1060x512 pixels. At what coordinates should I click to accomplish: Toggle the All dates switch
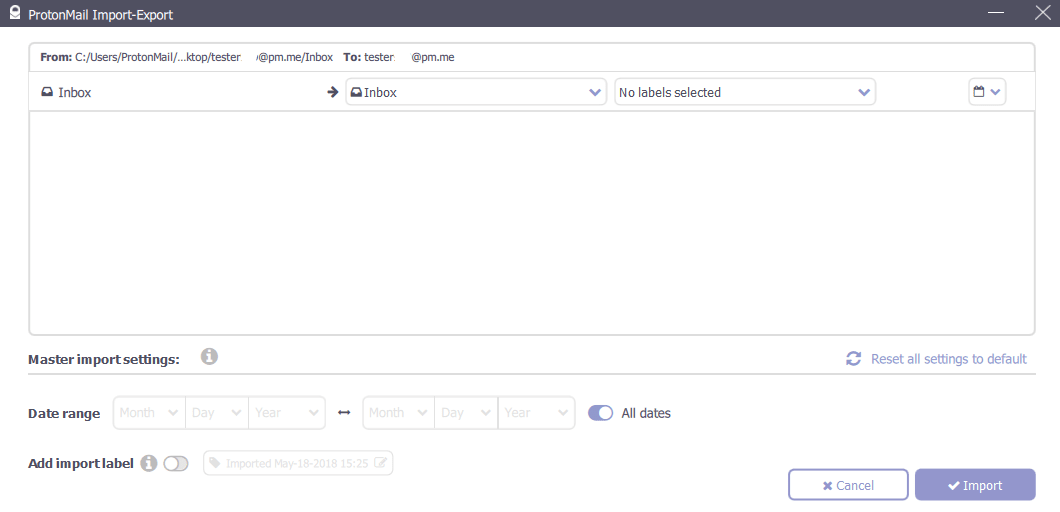[600, 413]
